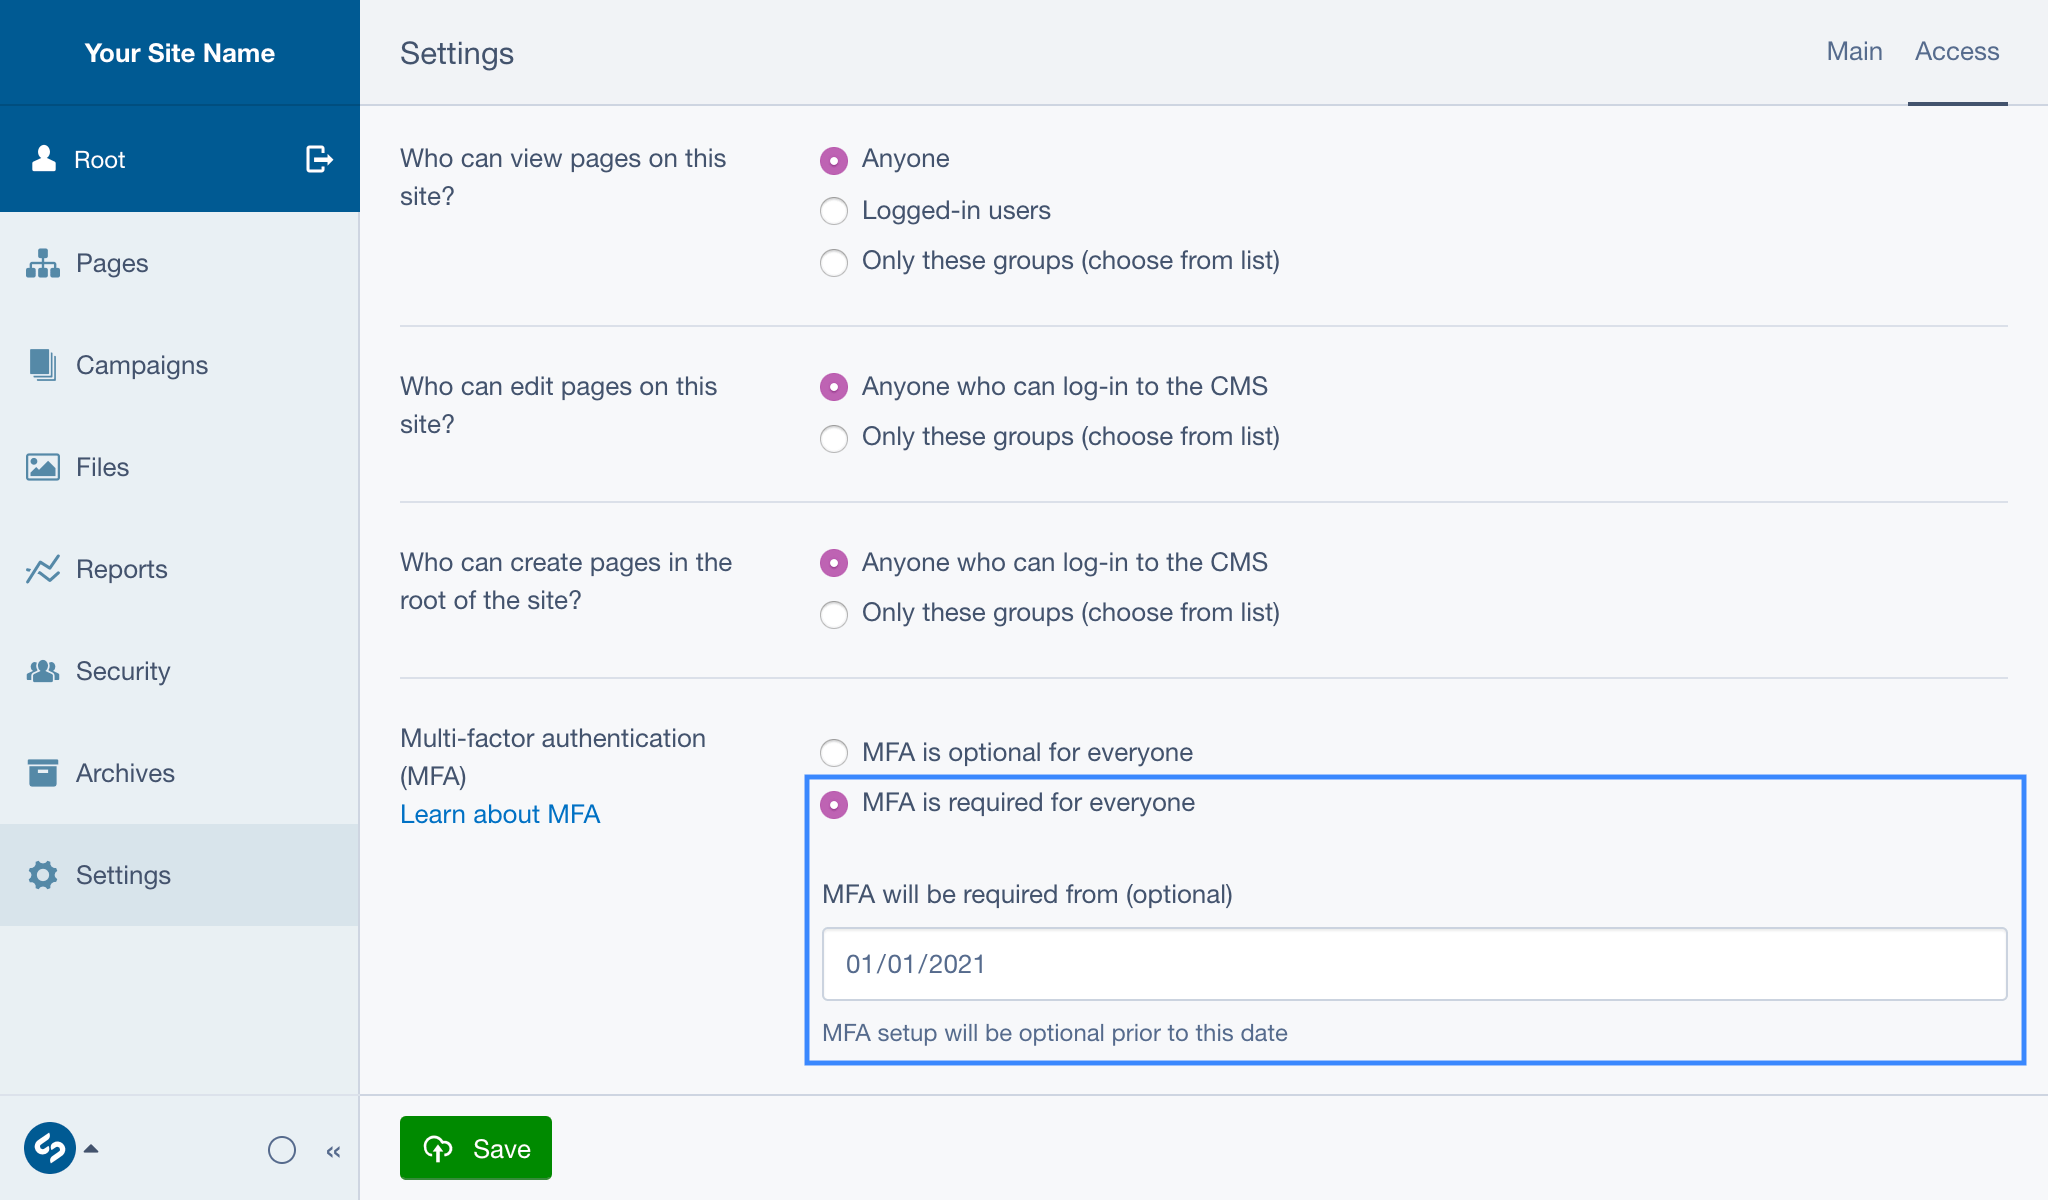Select 'MFA is optional for everyone'

[x=833, y=753]
